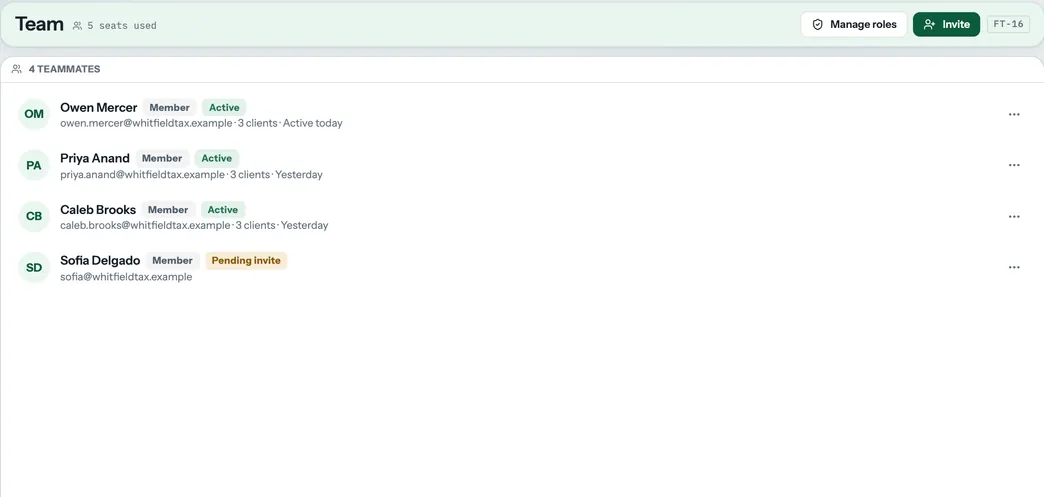1044x497 pixels.
Task: Click Priya Anand's Member role badge
Action: point(162,158)
